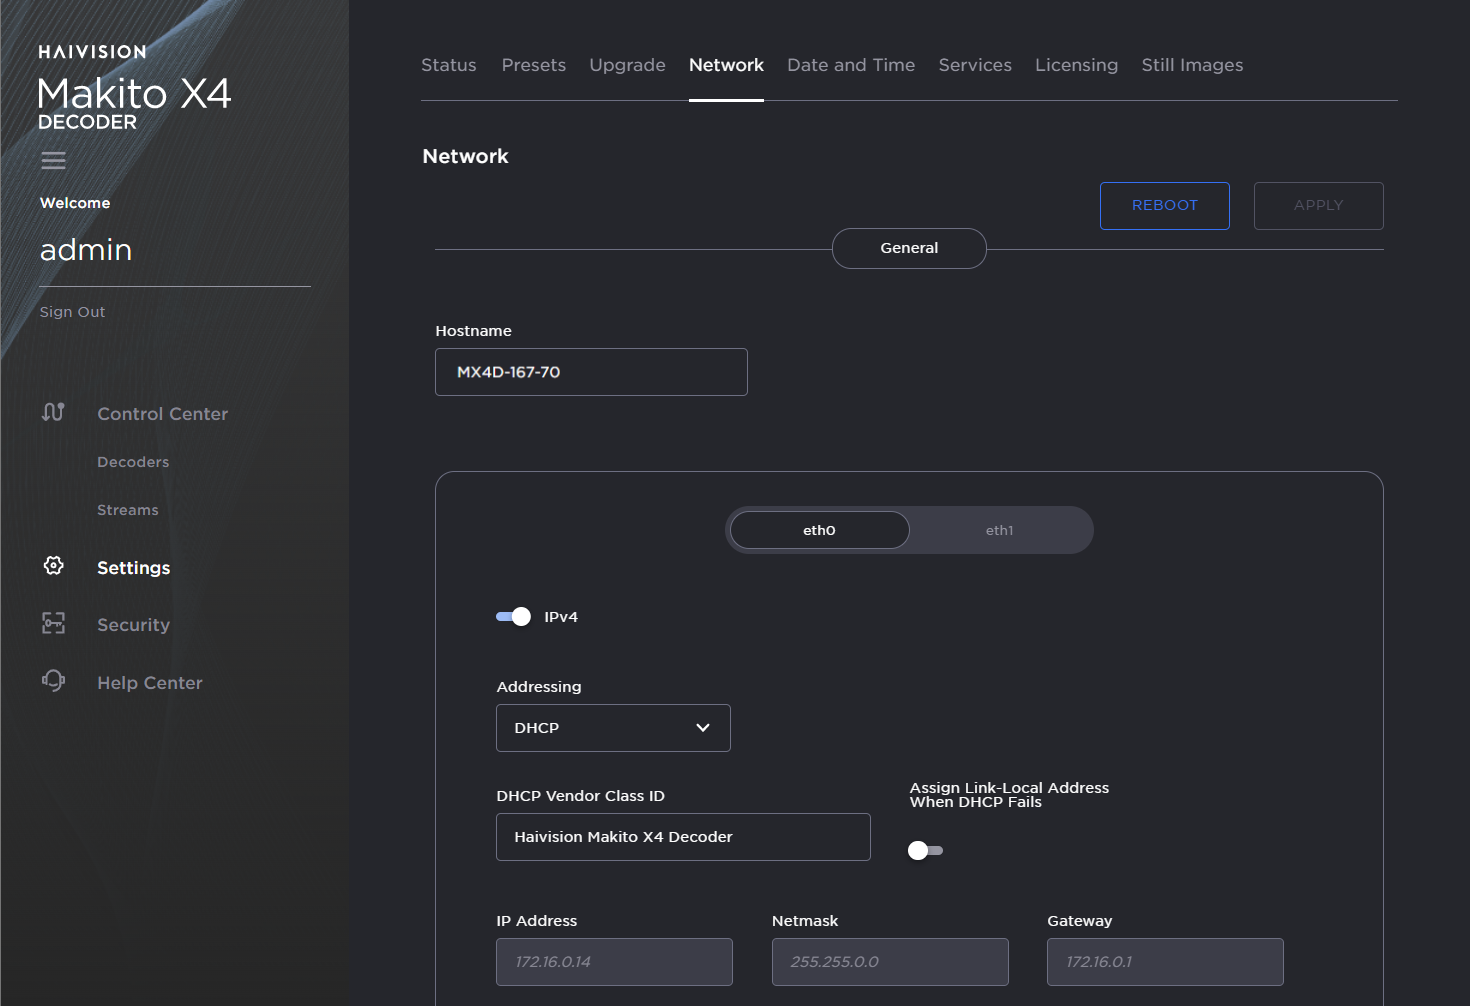1470x1006 pixels.
Task: Select the Gateway address field
Action: click(x=1164, y=961)
